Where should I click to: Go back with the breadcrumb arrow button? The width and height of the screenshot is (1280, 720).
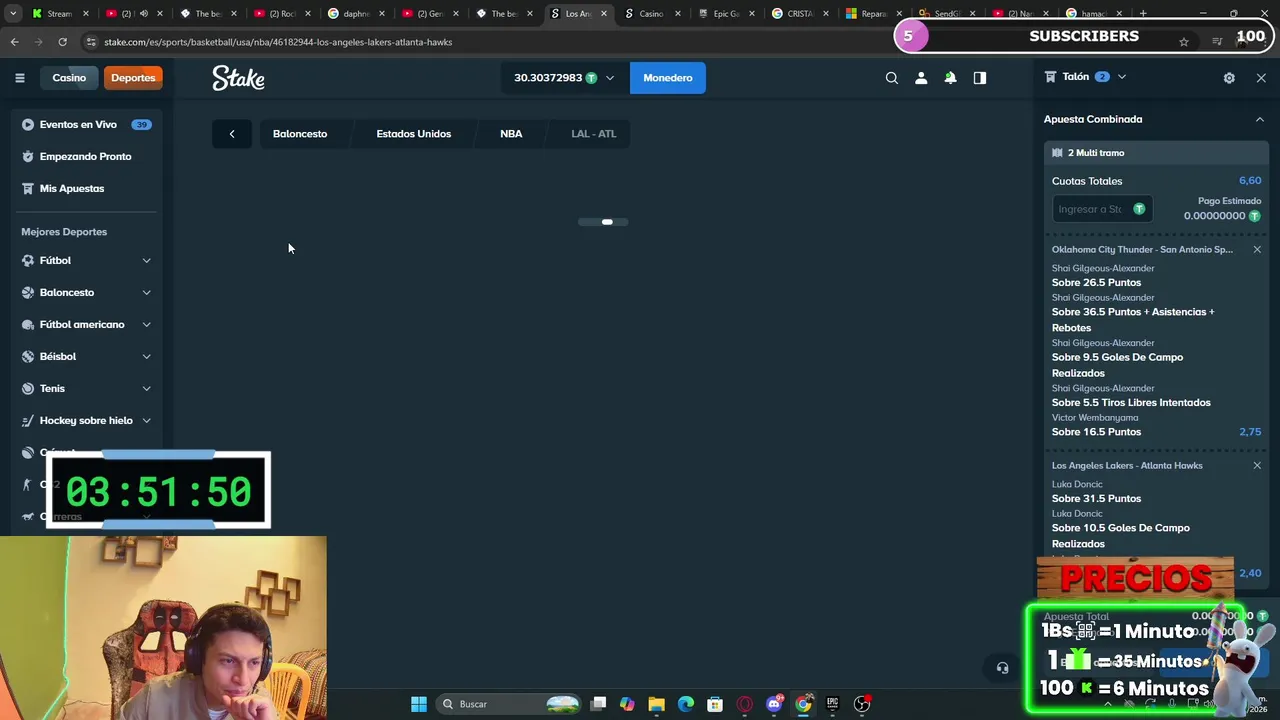tap(232, 134)
